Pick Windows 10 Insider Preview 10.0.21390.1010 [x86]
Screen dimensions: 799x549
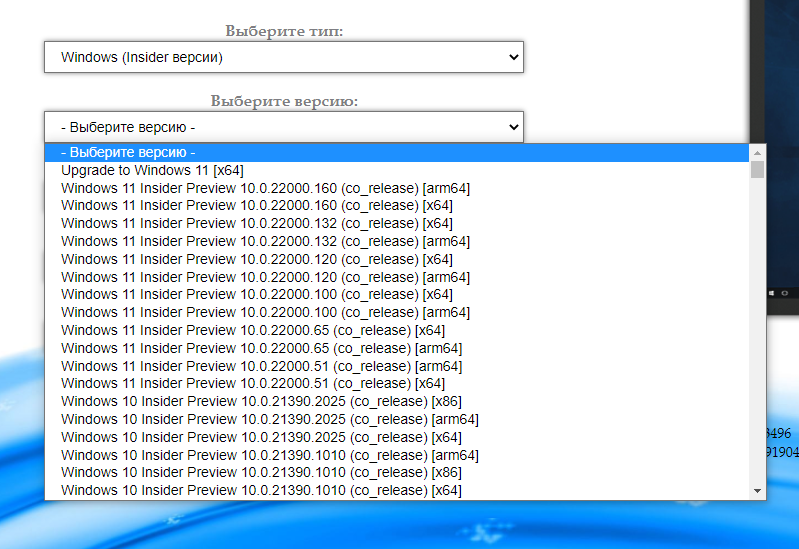coord(396,472)
